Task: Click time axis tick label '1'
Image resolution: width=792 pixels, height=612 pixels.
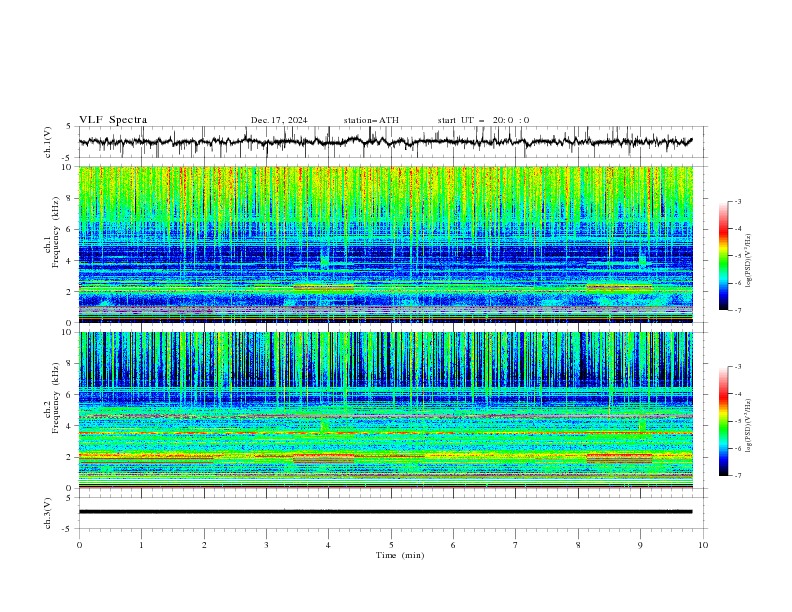Action: 141,545
